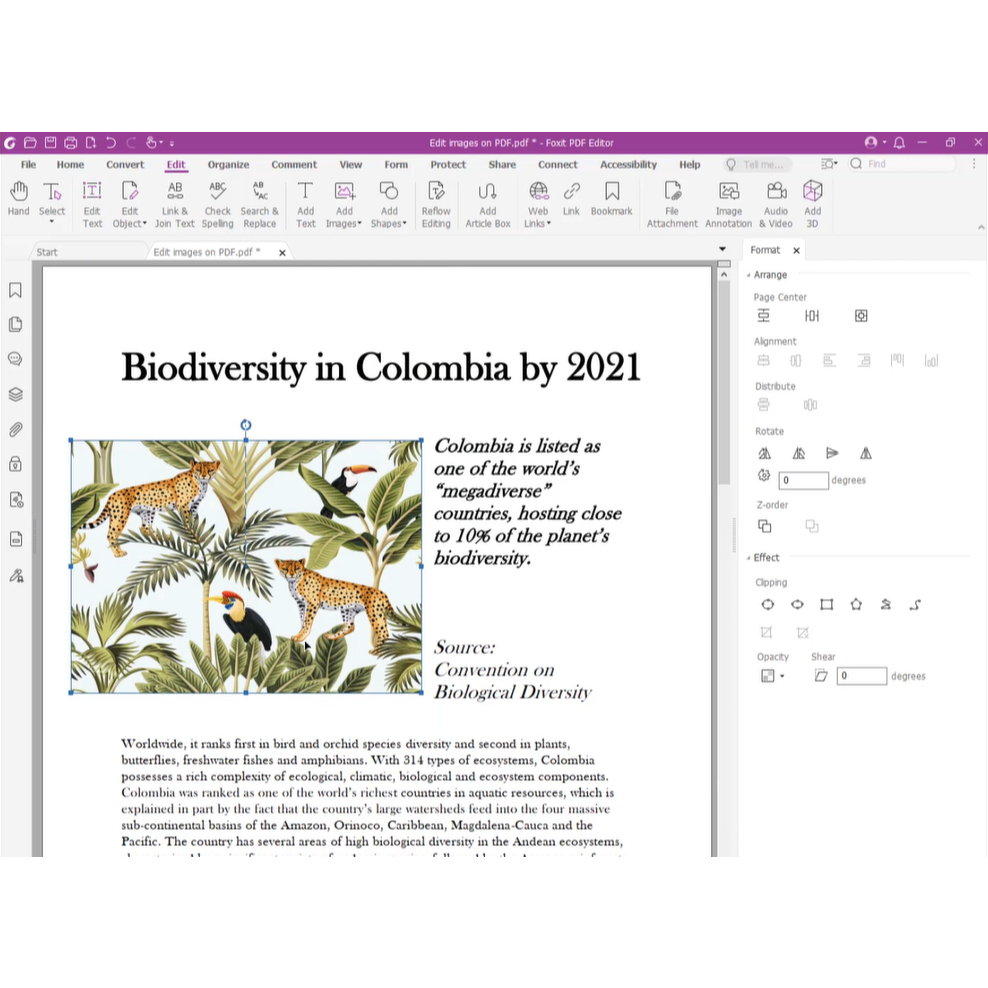Open the File menu
This screenshot has height=988, width=988.
[x=28, y=165]
